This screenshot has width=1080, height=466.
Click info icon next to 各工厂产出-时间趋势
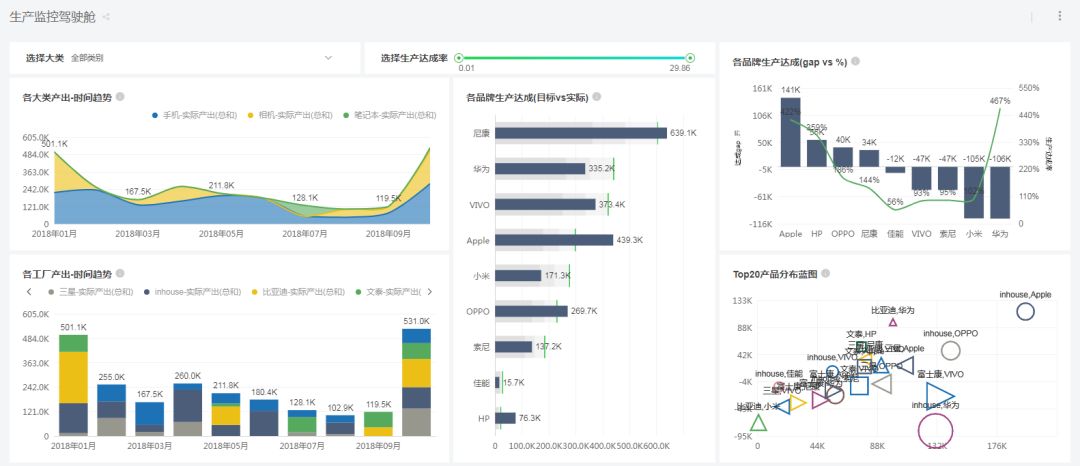120,273
